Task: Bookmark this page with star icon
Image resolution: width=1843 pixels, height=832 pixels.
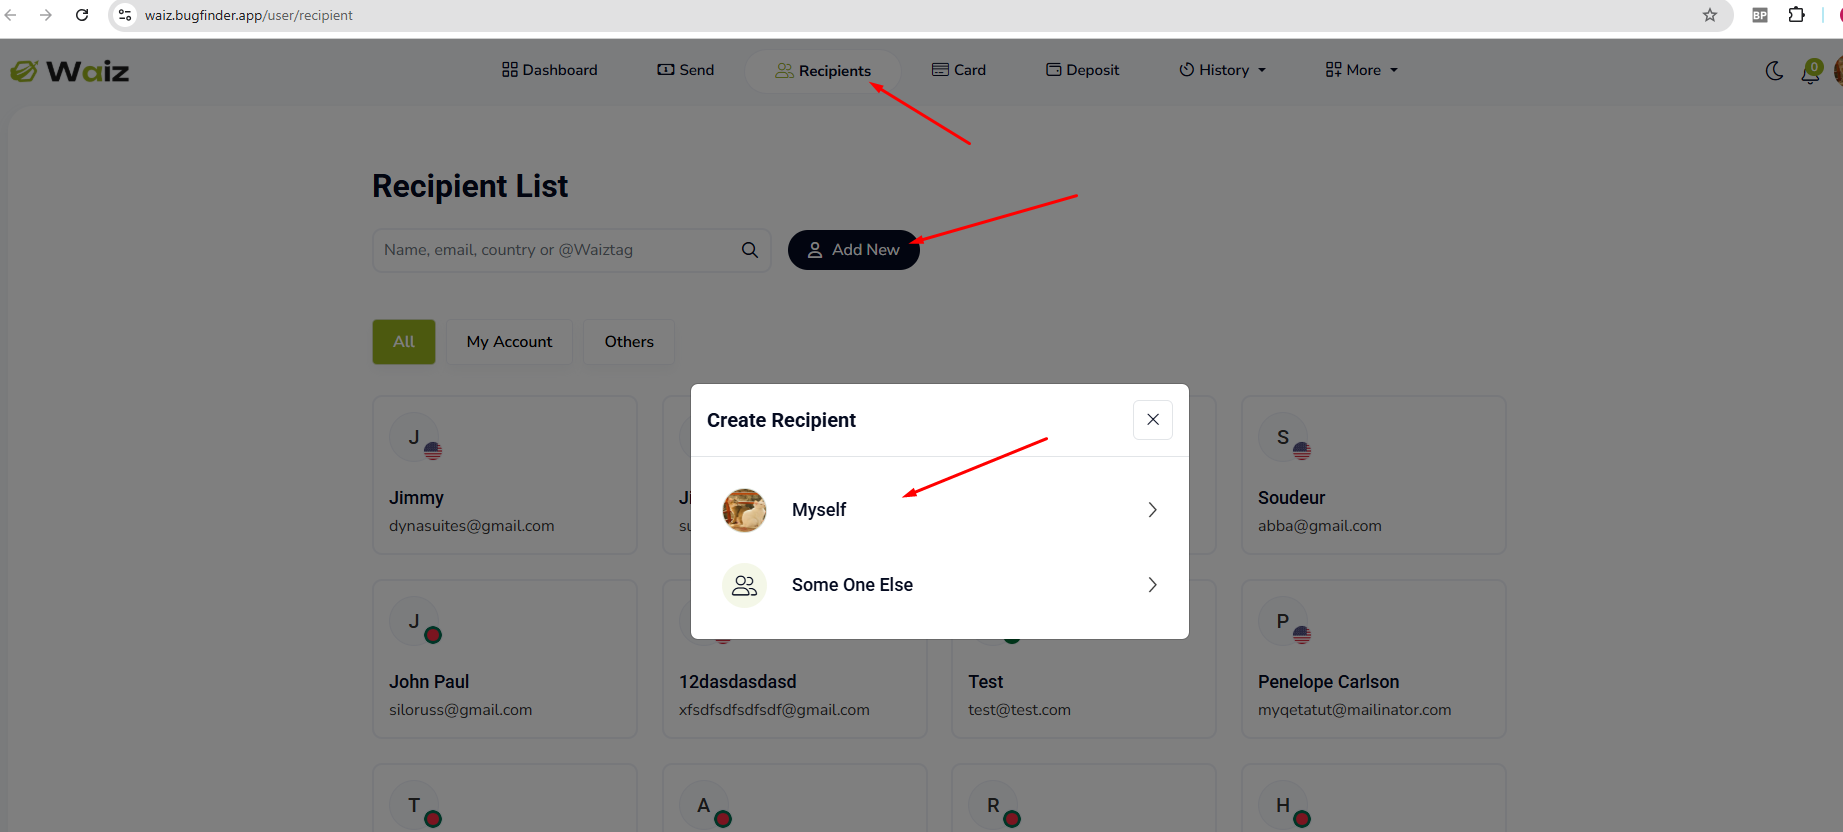Action: 1710,15
